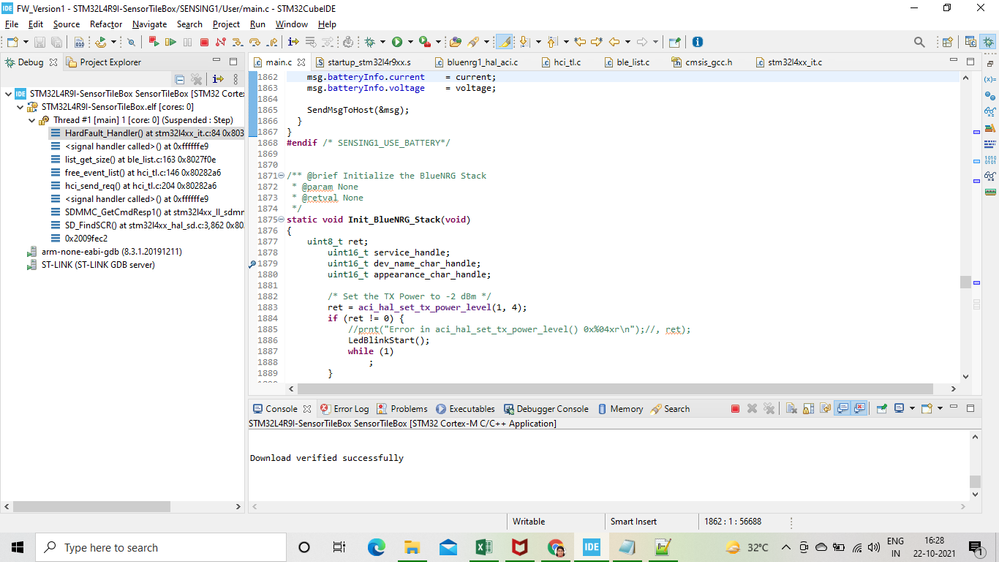Click Pin Console icon
Viewport: 999px width, 562px height.
coord(882,408)
